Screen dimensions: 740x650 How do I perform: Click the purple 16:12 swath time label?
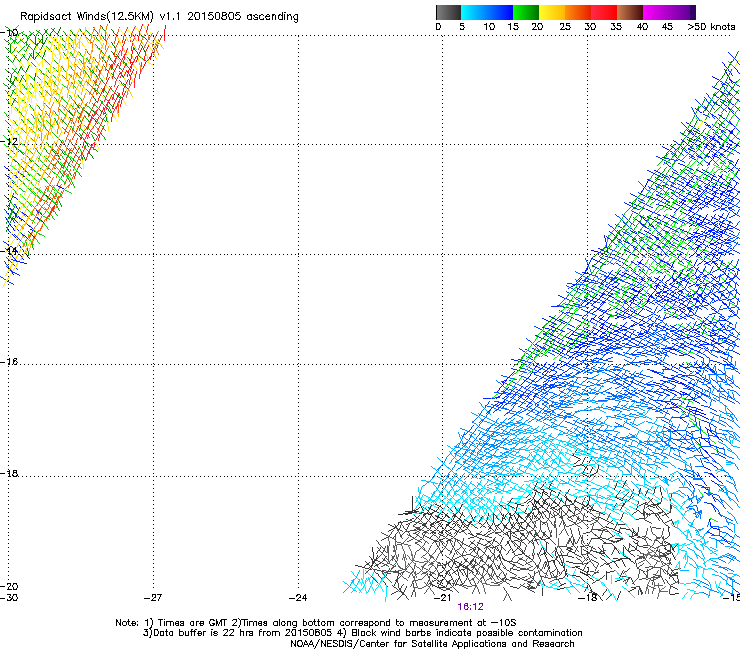pos(471,607)
